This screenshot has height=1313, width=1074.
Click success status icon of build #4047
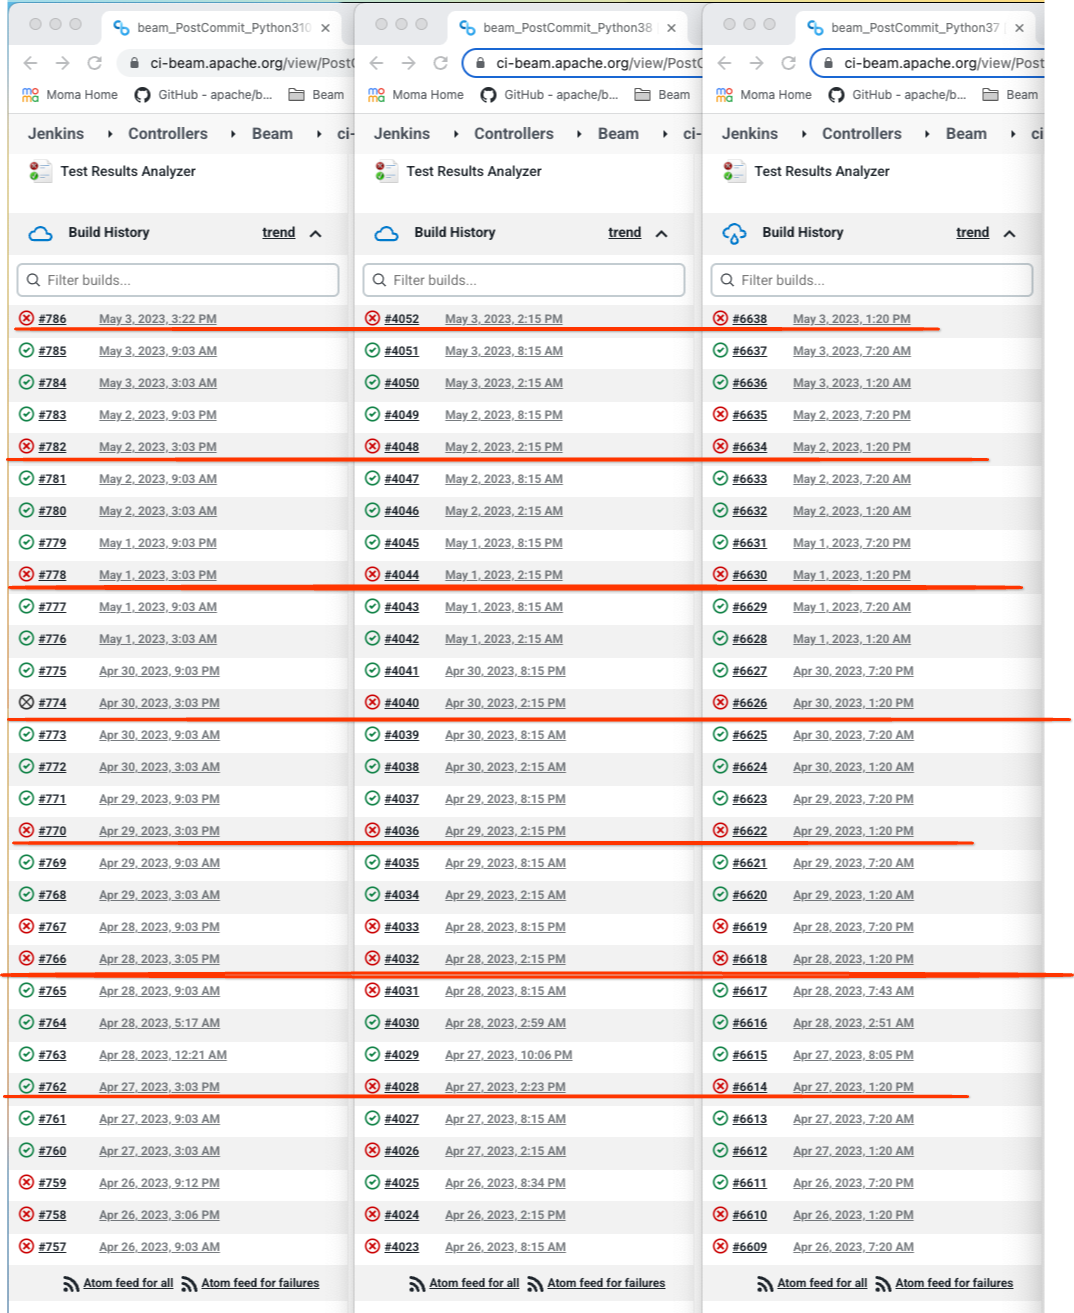[372, 479]
